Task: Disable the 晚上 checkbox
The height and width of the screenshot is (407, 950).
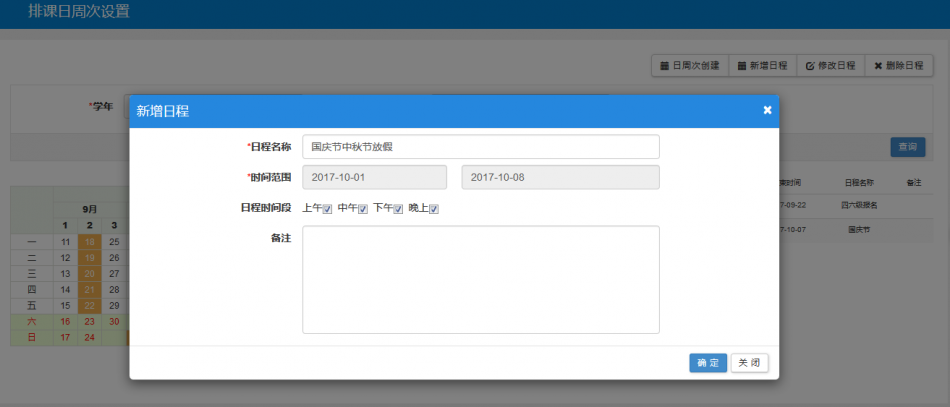Action: tap(434, 209)
